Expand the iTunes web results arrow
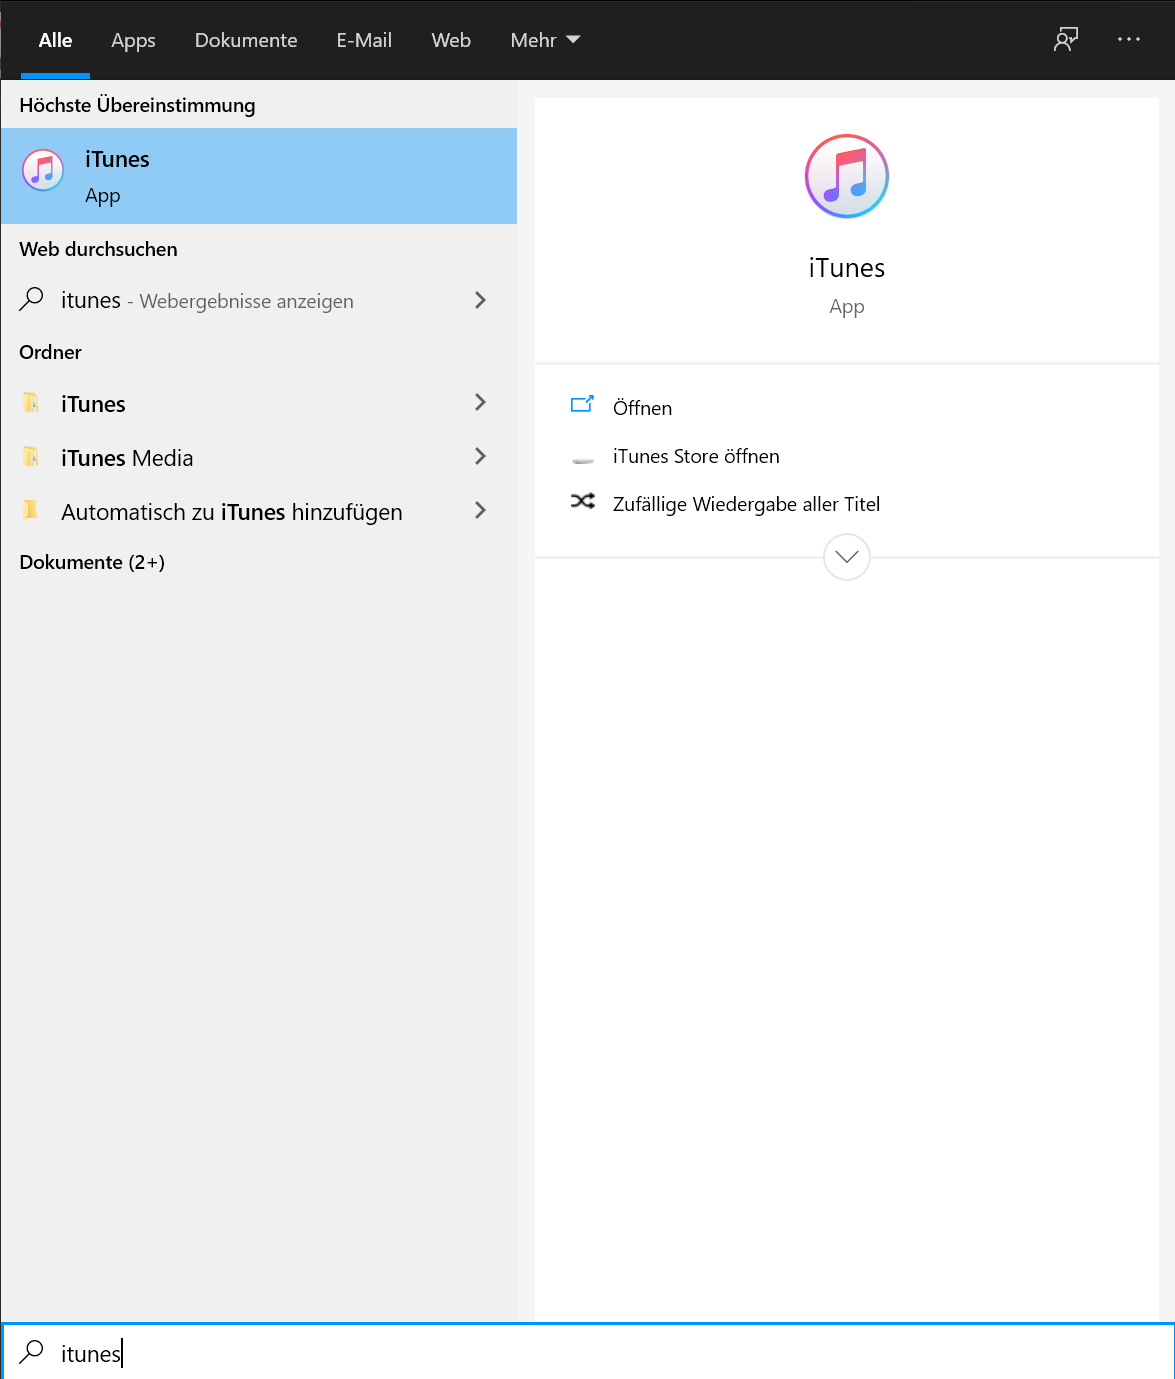 tap(480, 300)
